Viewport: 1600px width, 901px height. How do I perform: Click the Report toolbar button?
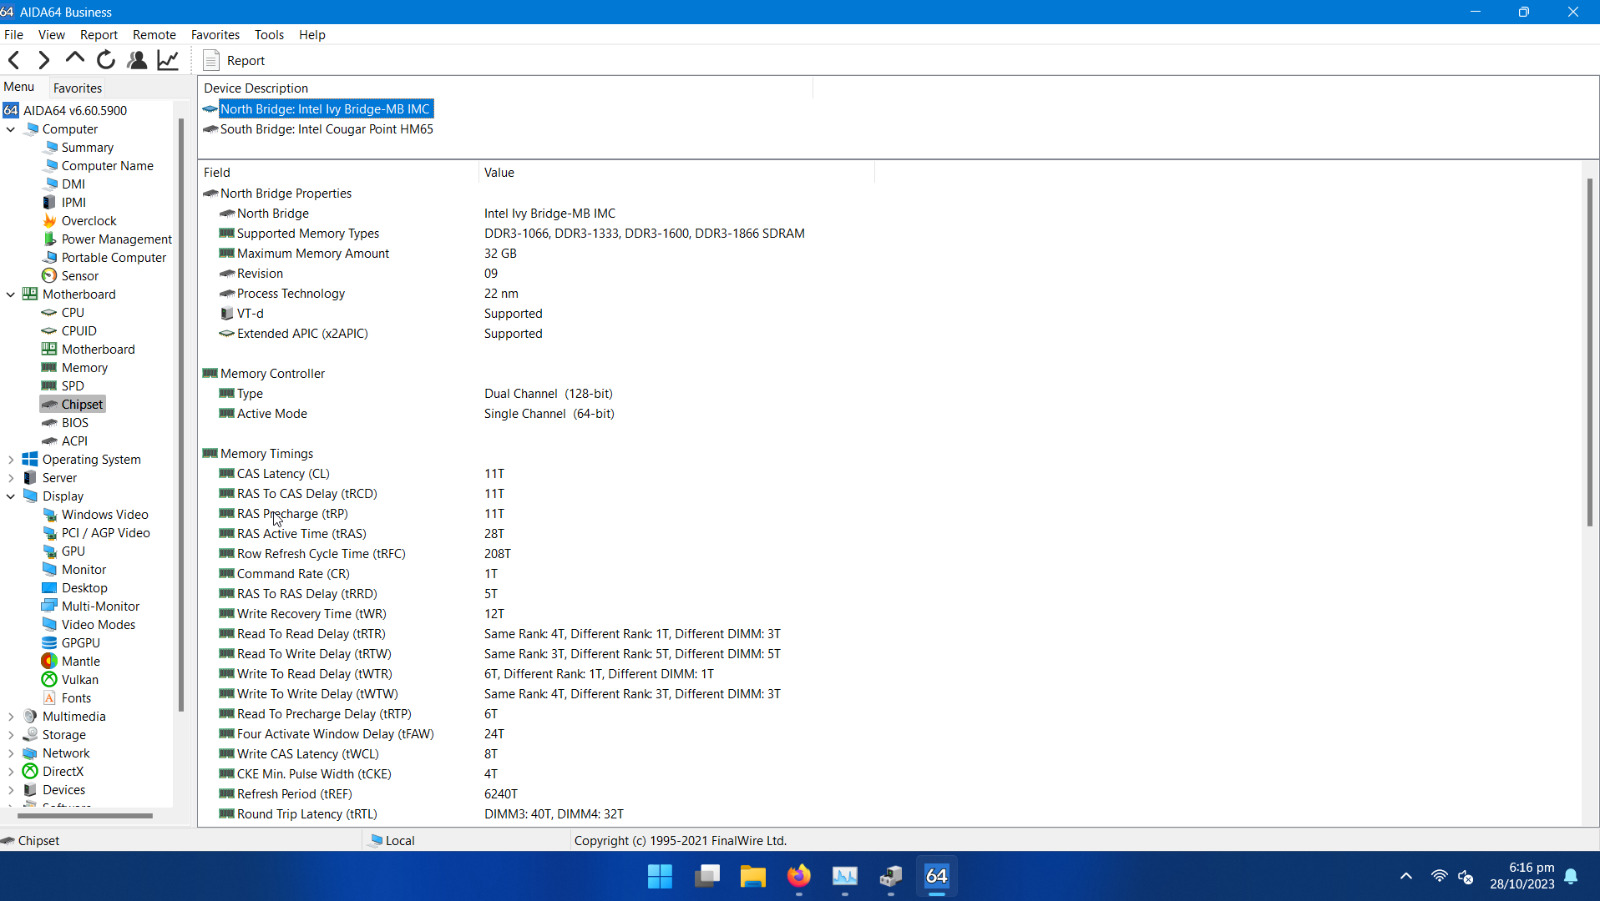pyautogui.click(x=234, y=60)
